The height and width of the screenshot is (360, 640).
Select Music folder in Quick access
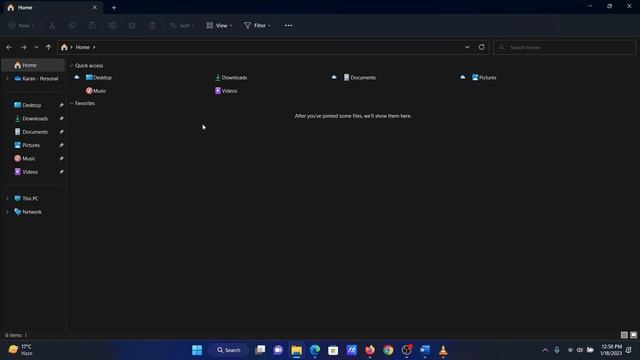[x=96, y=91]
